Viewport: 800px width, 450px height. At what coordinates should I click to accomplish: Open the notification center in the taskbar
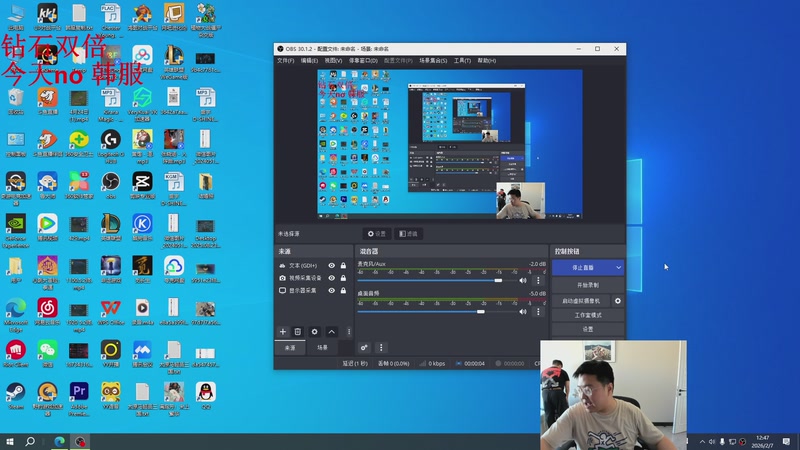(x=786, y=441)
